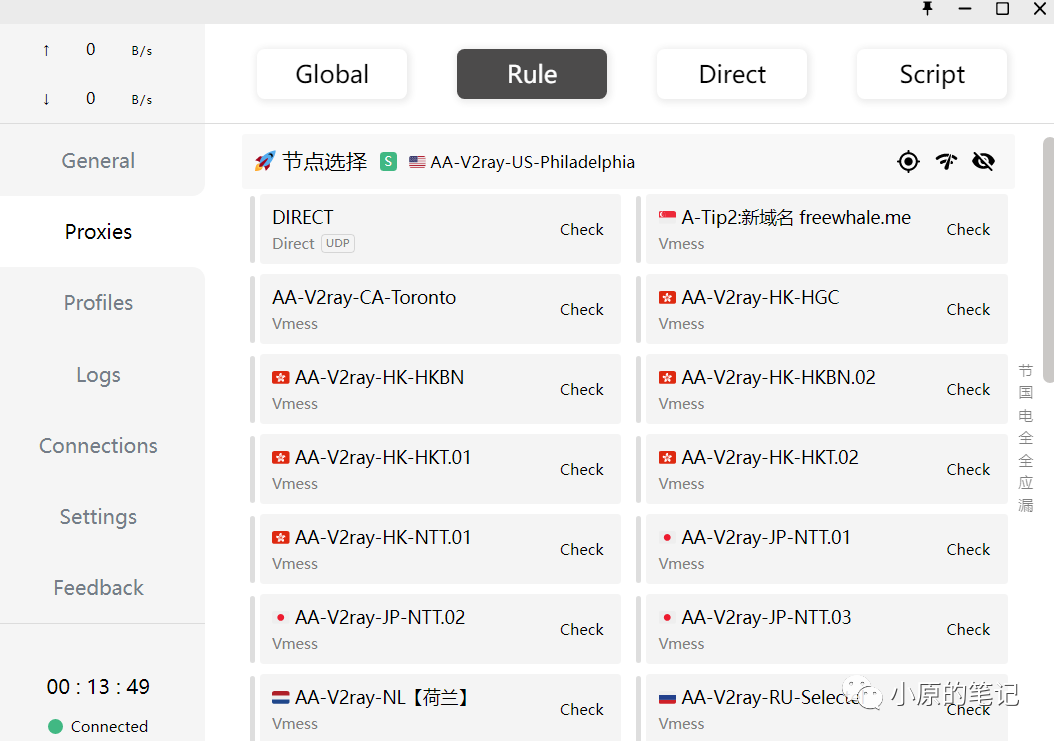Switch proxy mode to Direct

[732, 74]
